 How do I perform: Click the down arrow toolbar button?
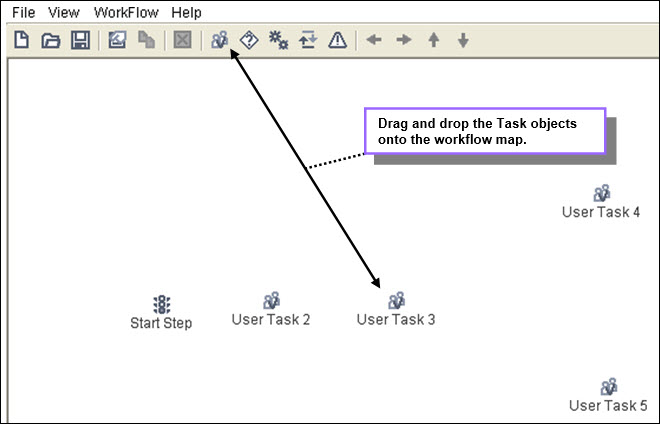463,40
